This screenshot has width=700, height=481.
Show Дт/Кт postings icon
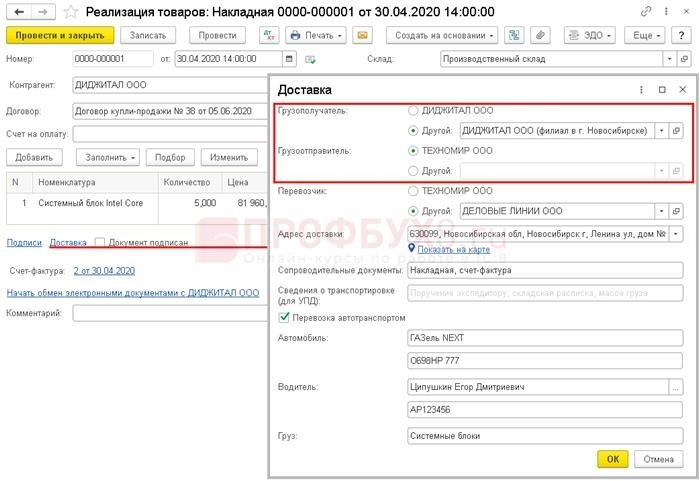click(x=269, y=35)
